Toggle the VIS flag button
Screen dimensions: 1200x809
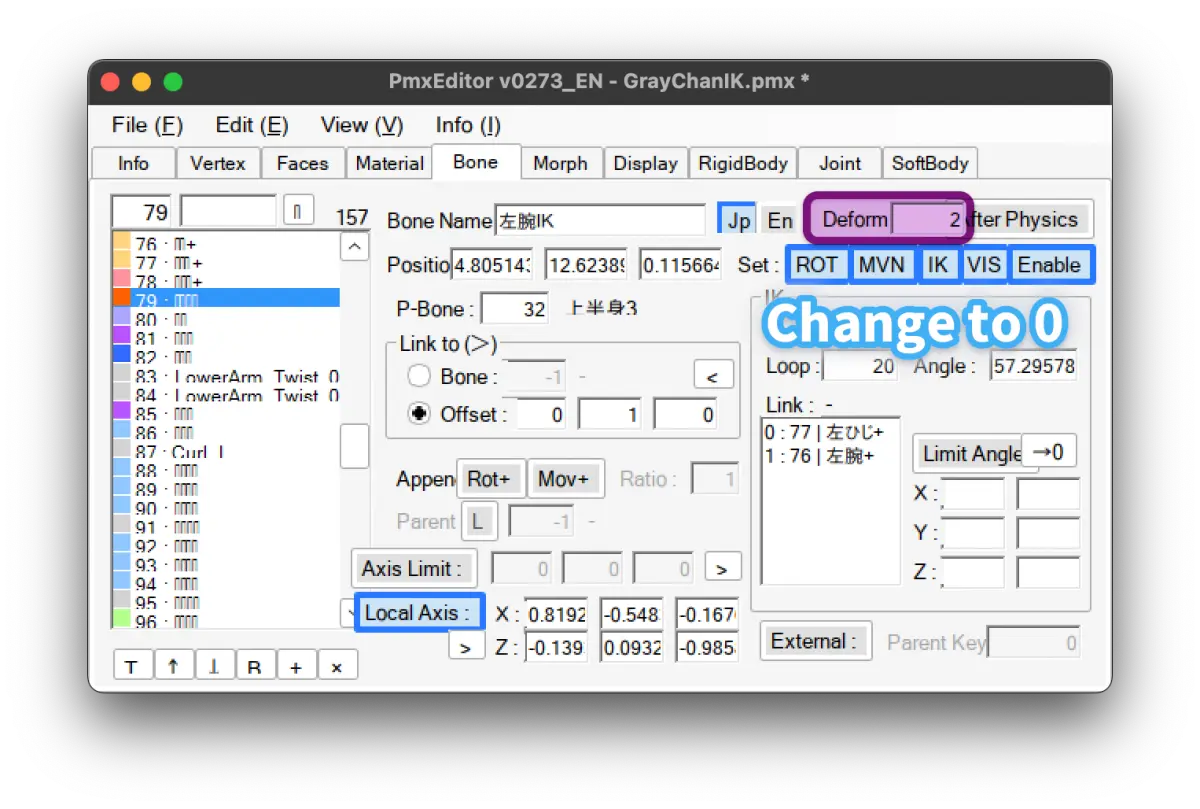point(984,265)
